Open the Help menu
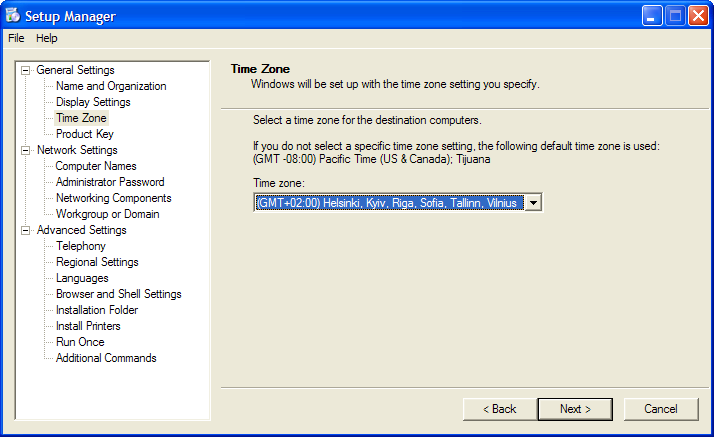 point(46,38)
